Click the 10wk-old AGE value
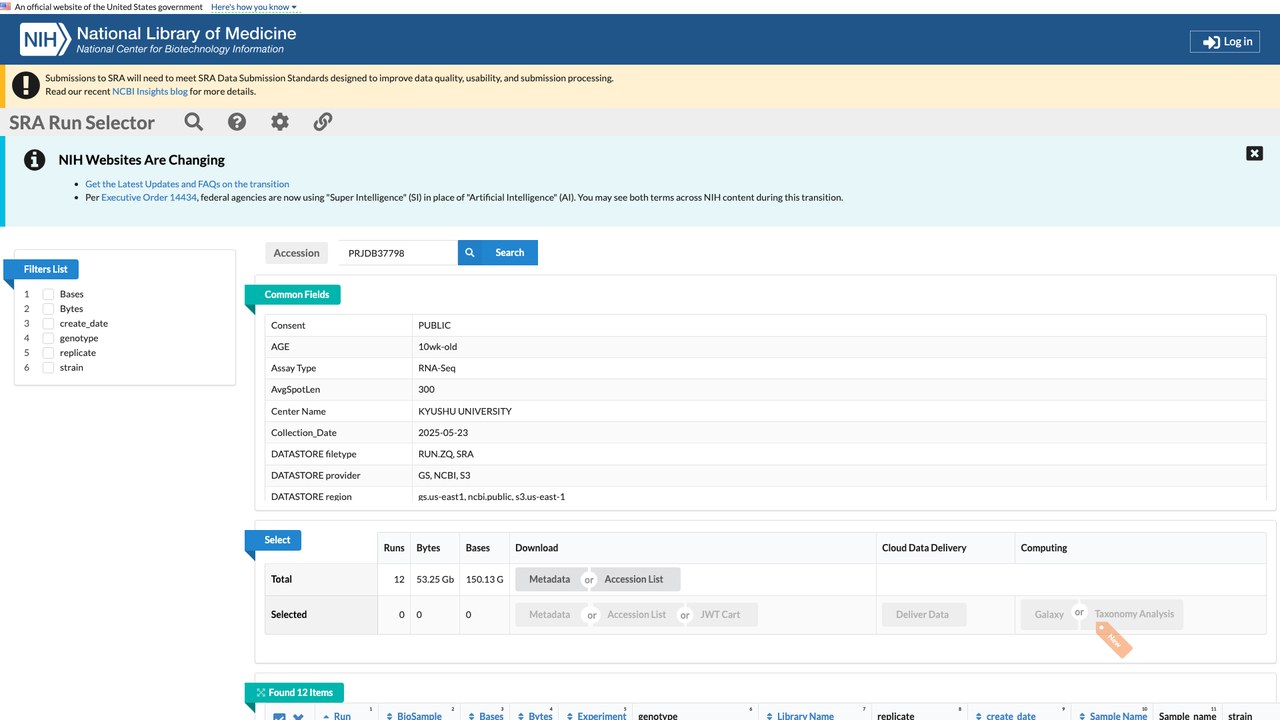Image resolution: width=1280 pixels, height=720 pixels. pos(438,347)
